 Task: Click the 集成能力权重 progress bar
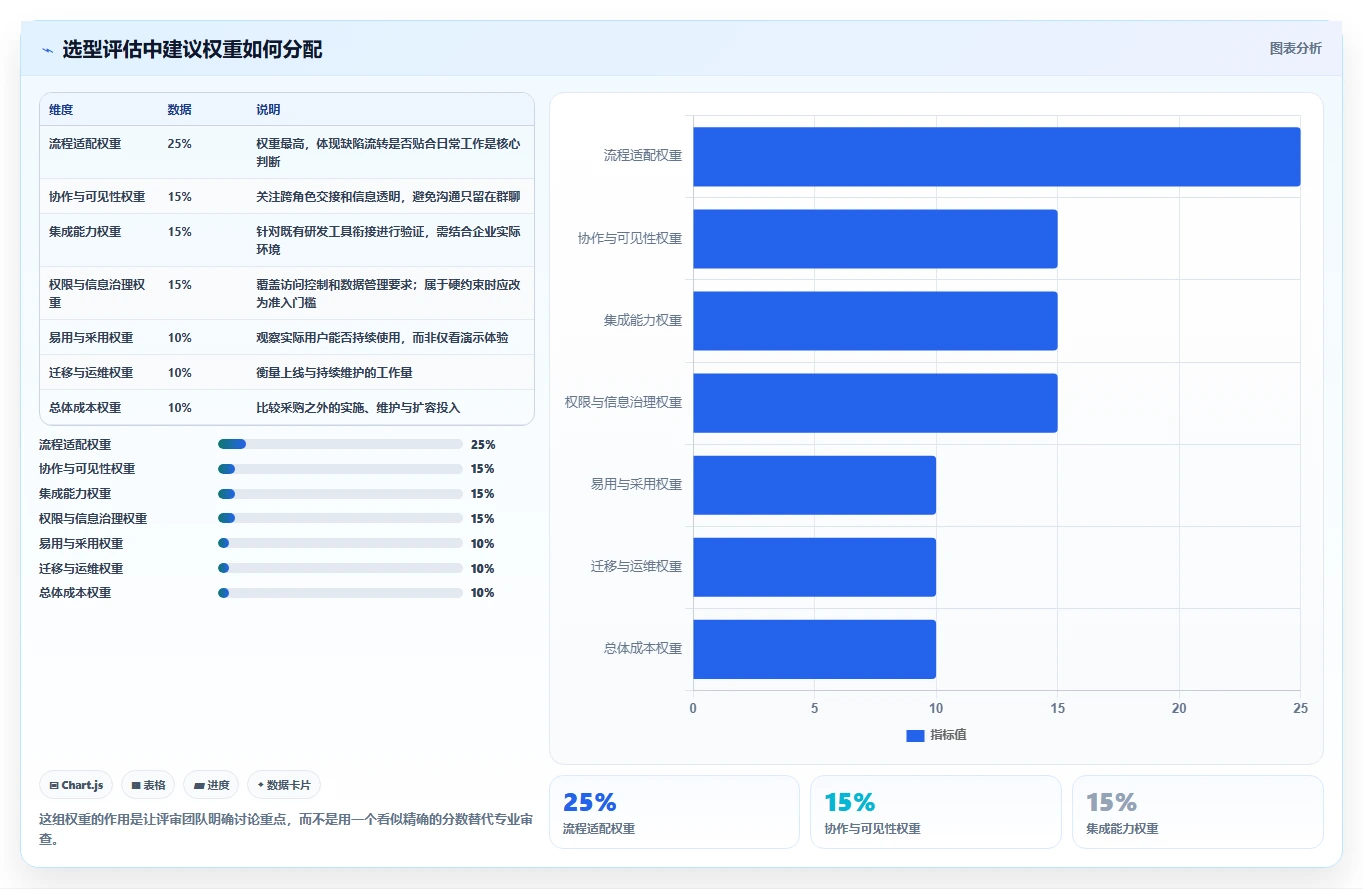[x=340, y=494]
